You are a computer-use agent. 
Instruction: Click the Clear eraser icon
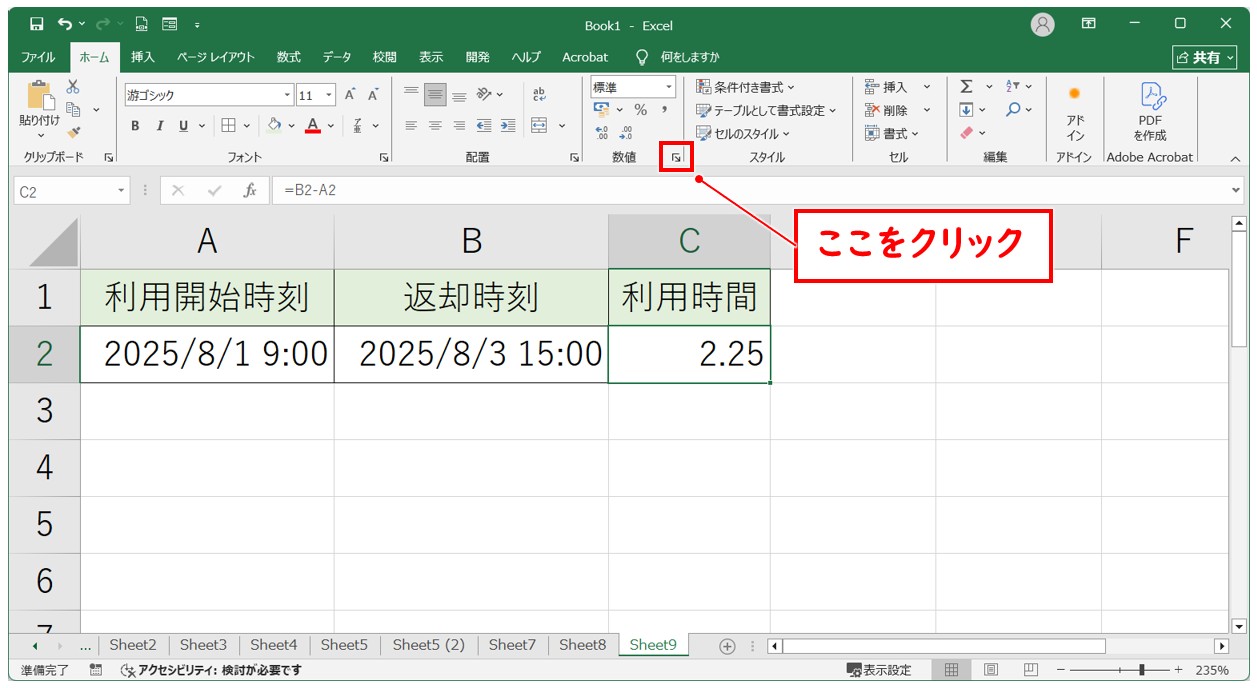[966, 132]
